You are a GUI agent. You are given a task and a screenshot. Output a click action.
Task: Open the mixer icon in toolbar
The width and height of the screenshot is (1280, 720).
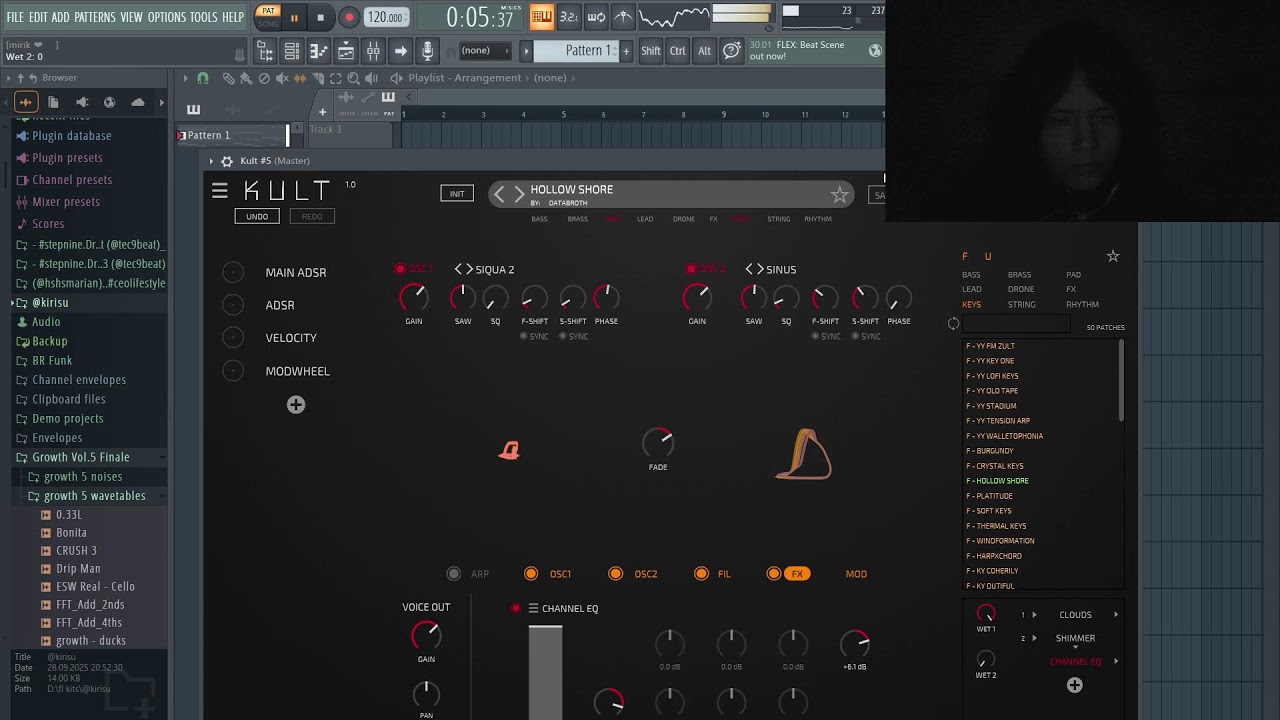point(373,51)
